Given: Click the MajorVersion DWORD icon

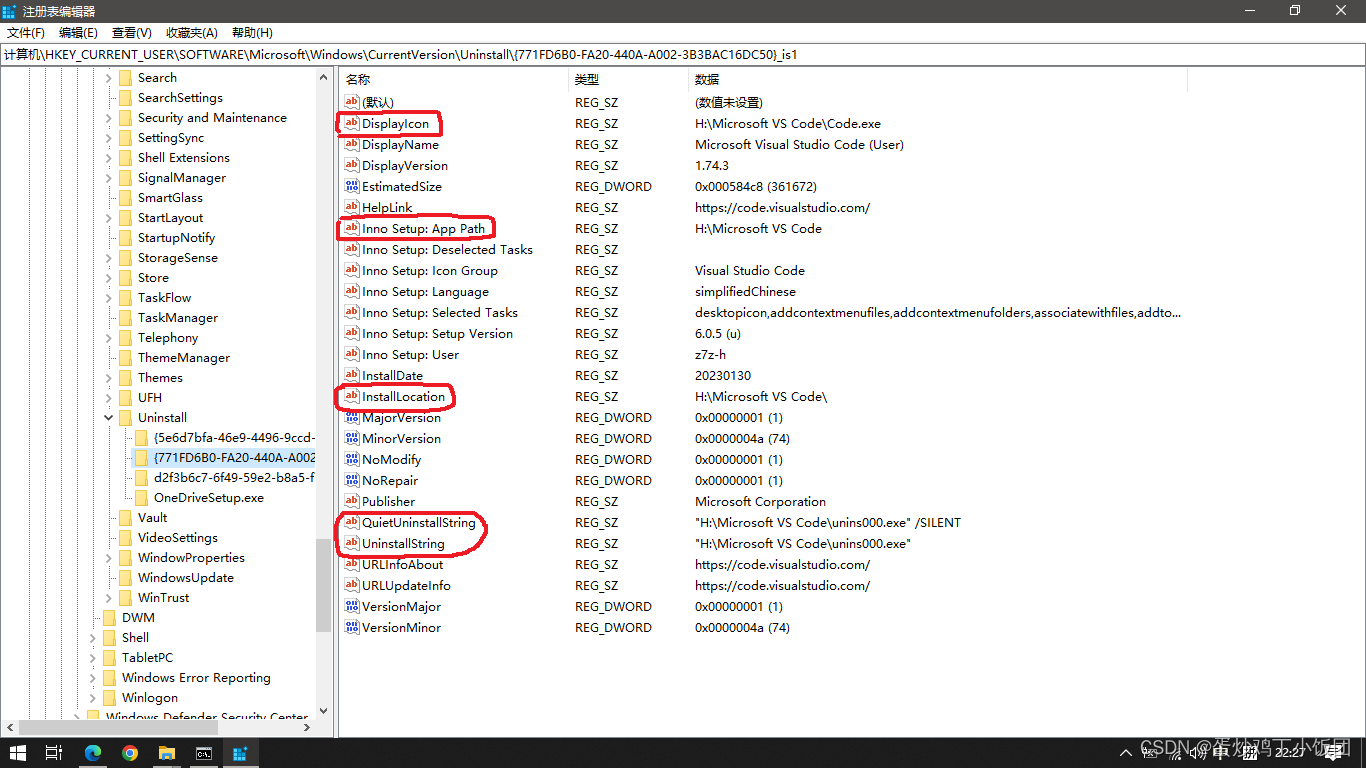Looking at the screenshot, I should pos(351,417).
